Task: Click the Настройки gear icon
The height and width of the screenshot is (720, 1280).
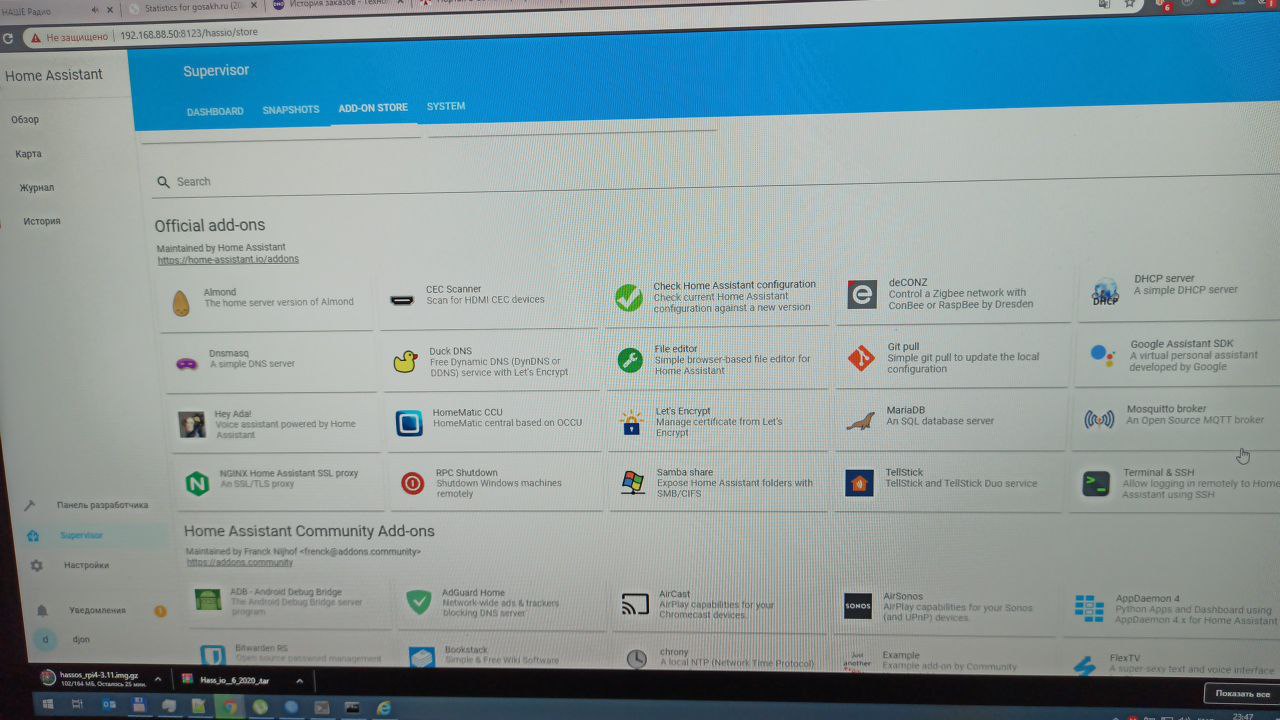Action: 36,565
